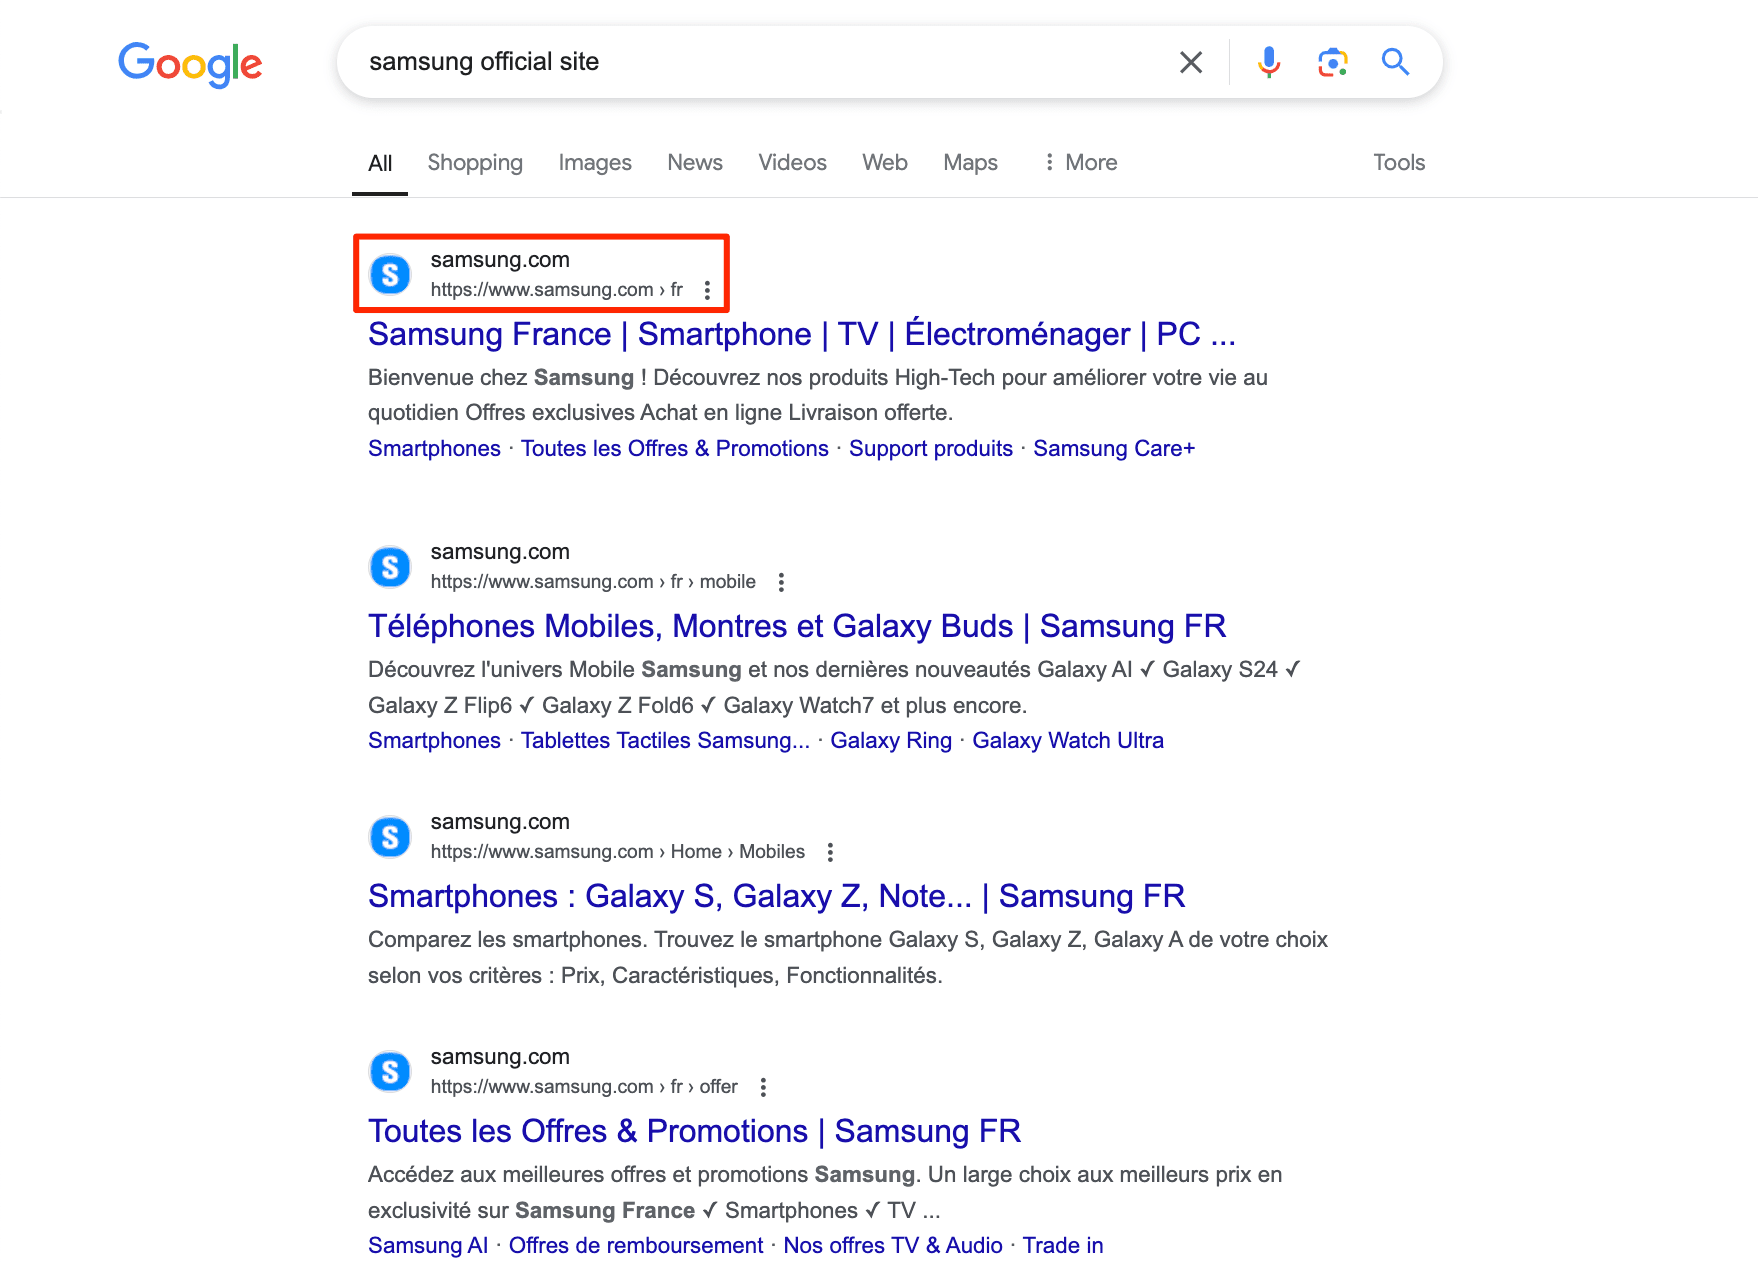
Task: Open the Galaxy Ring sitelink
Action: click(x=891, y=740)
